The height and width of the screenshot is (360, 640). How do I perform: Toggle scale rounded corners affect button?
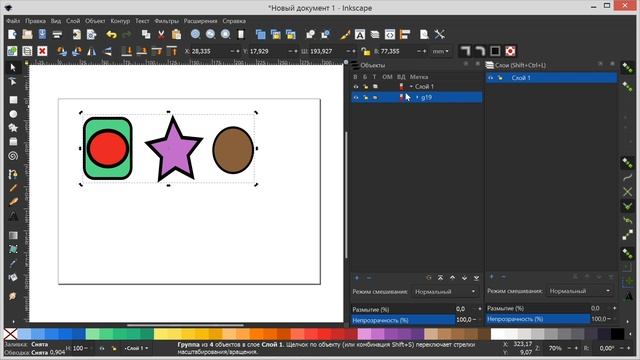480,51
